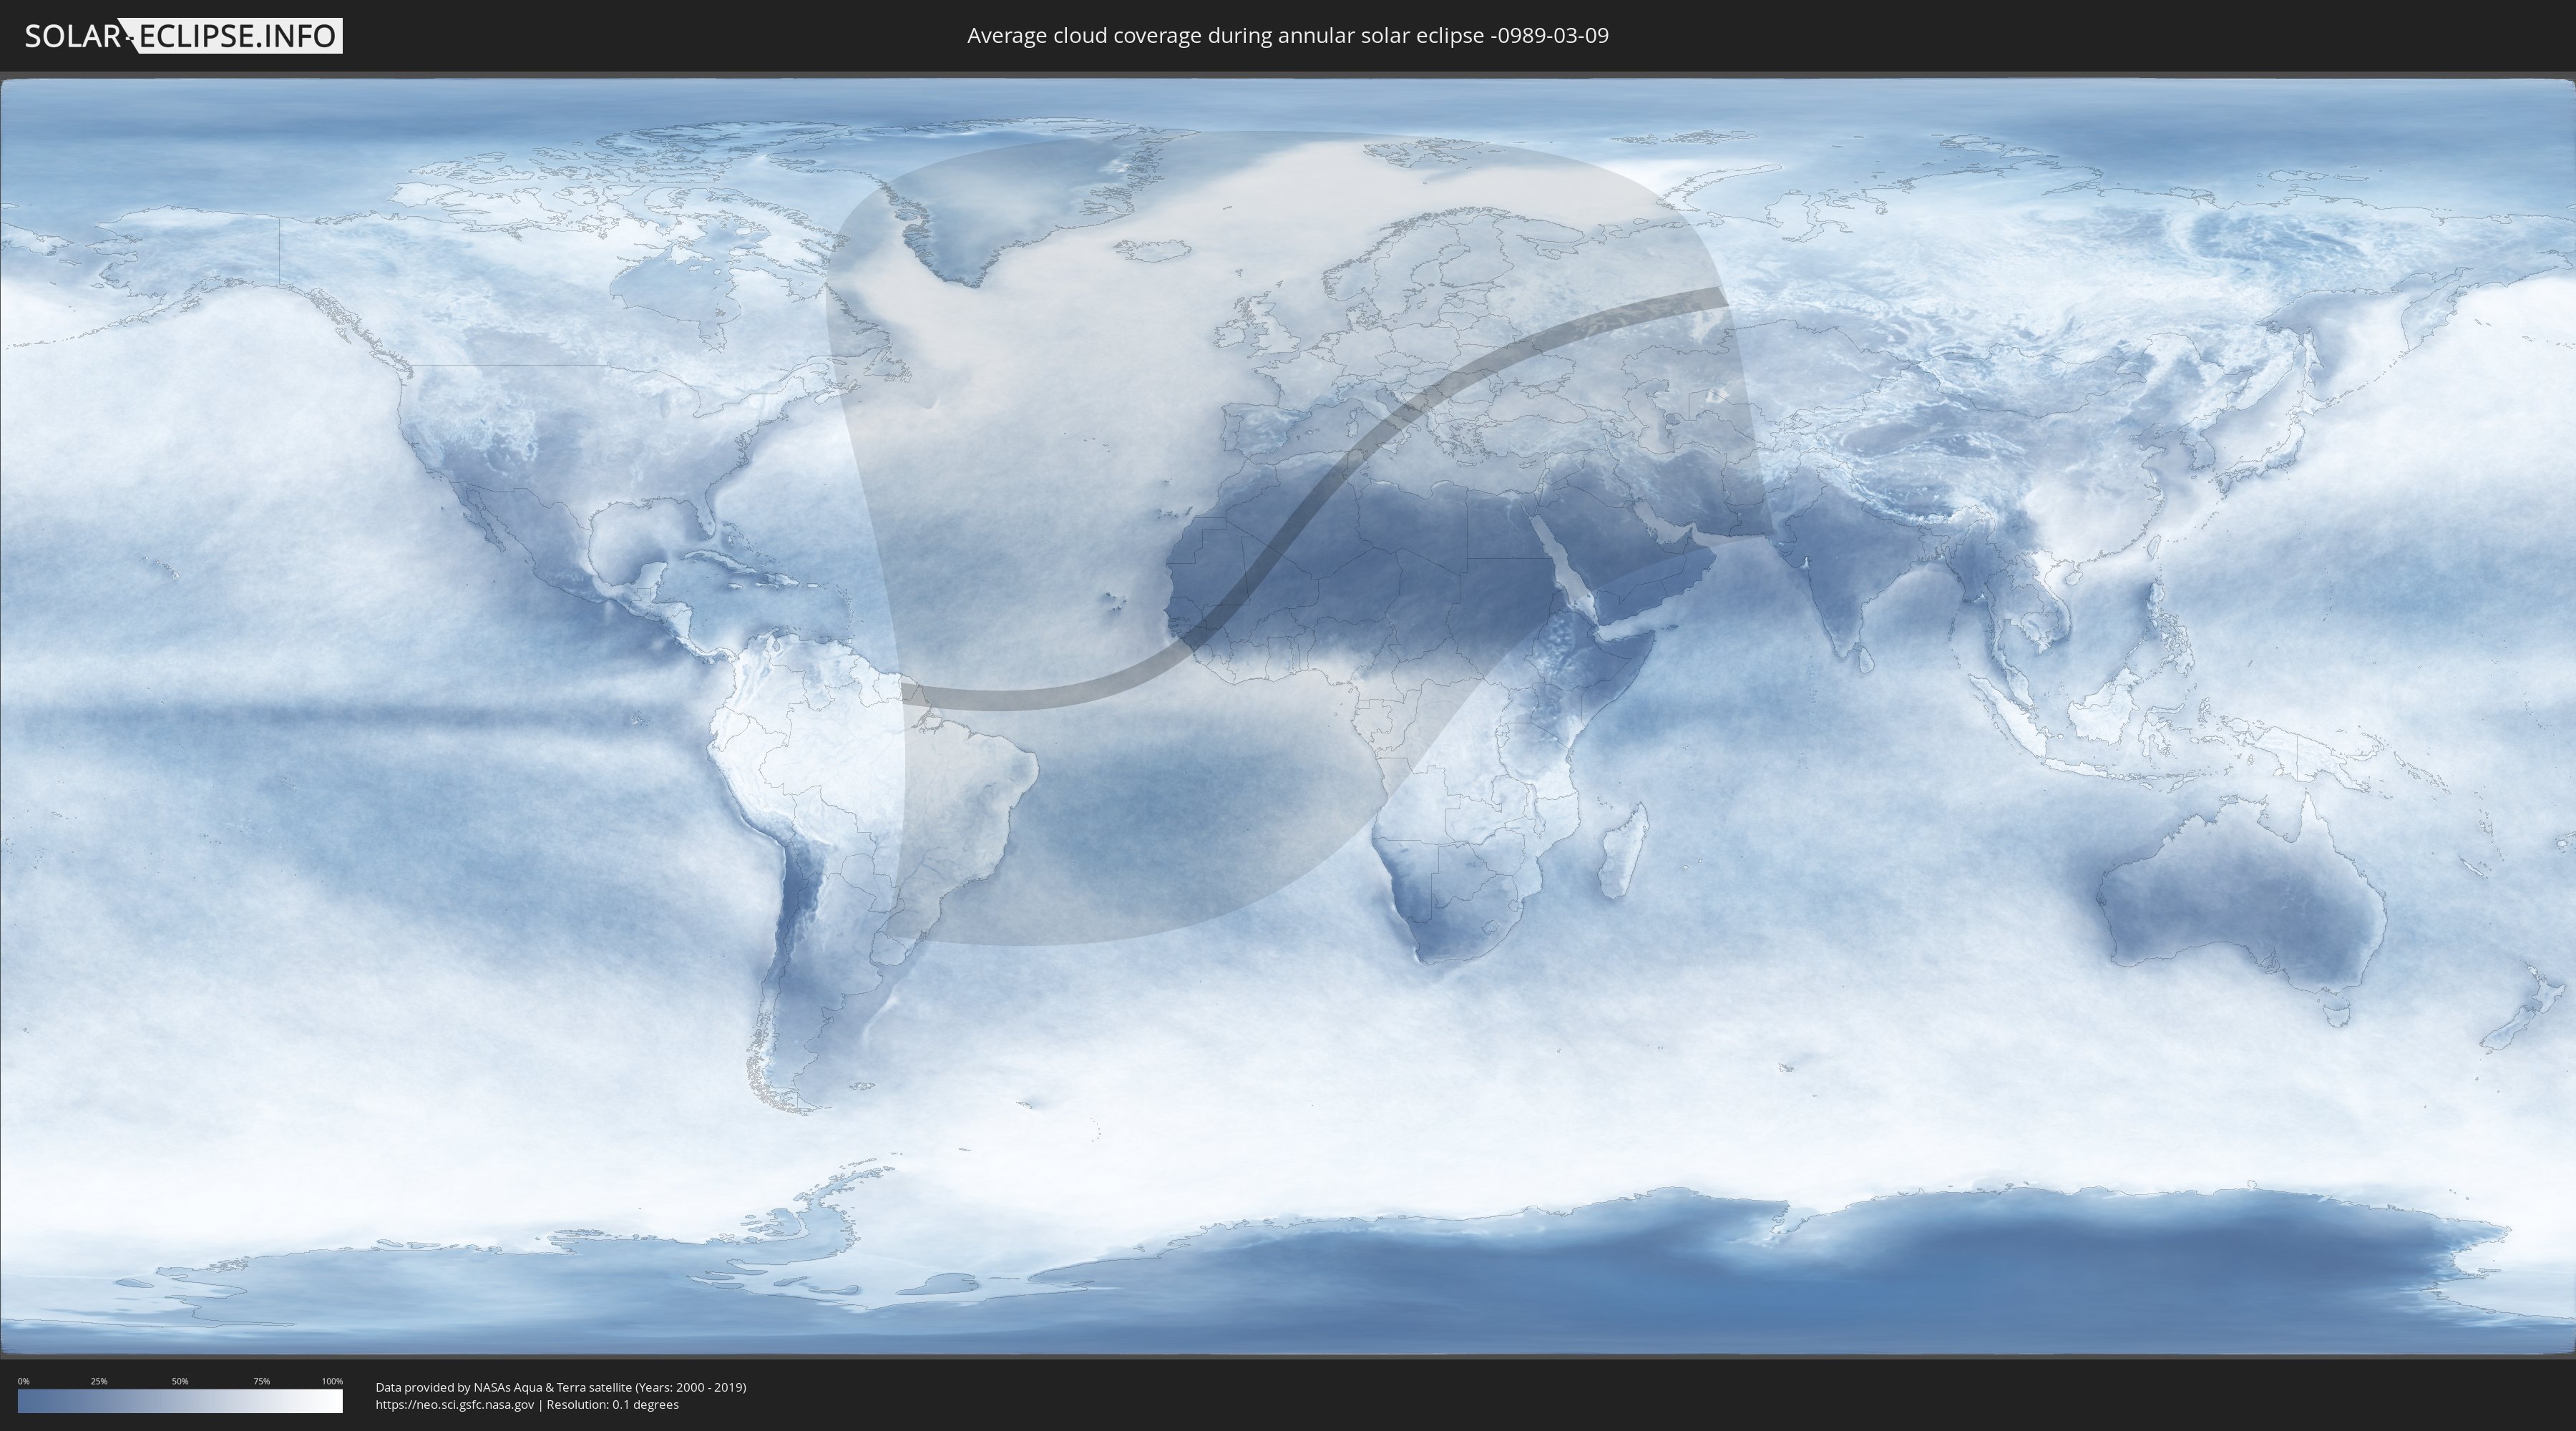
Task: Click the map title text at top
Action: click(1287, 36)
